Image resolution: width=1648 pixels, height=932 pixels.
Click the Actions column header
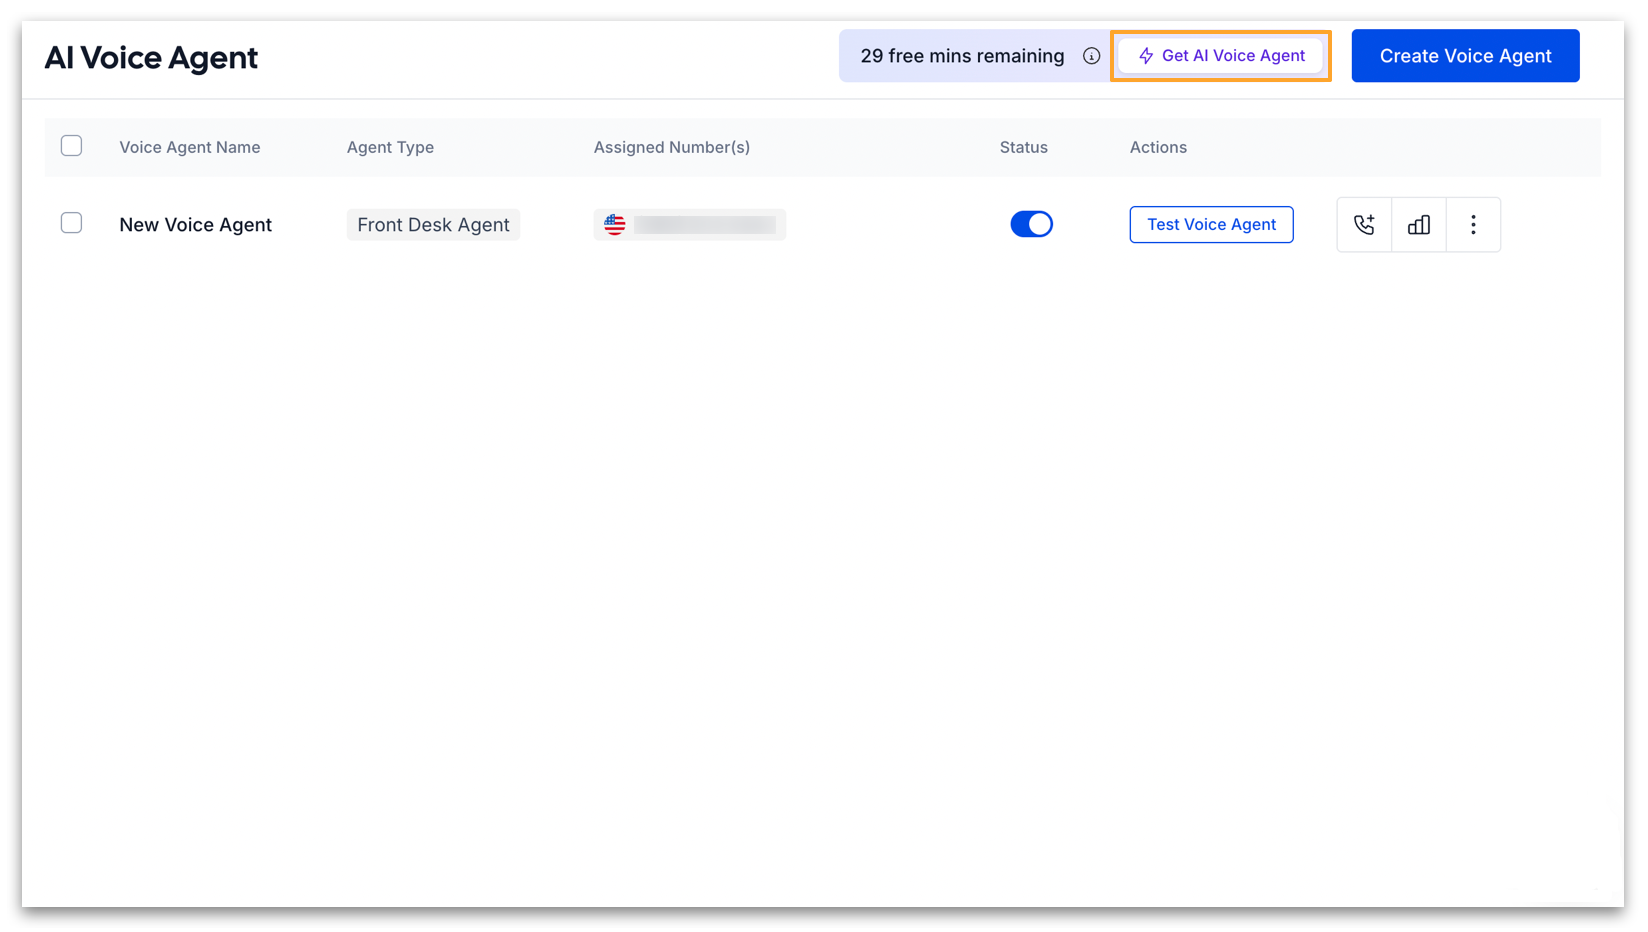coord(1158,147)
